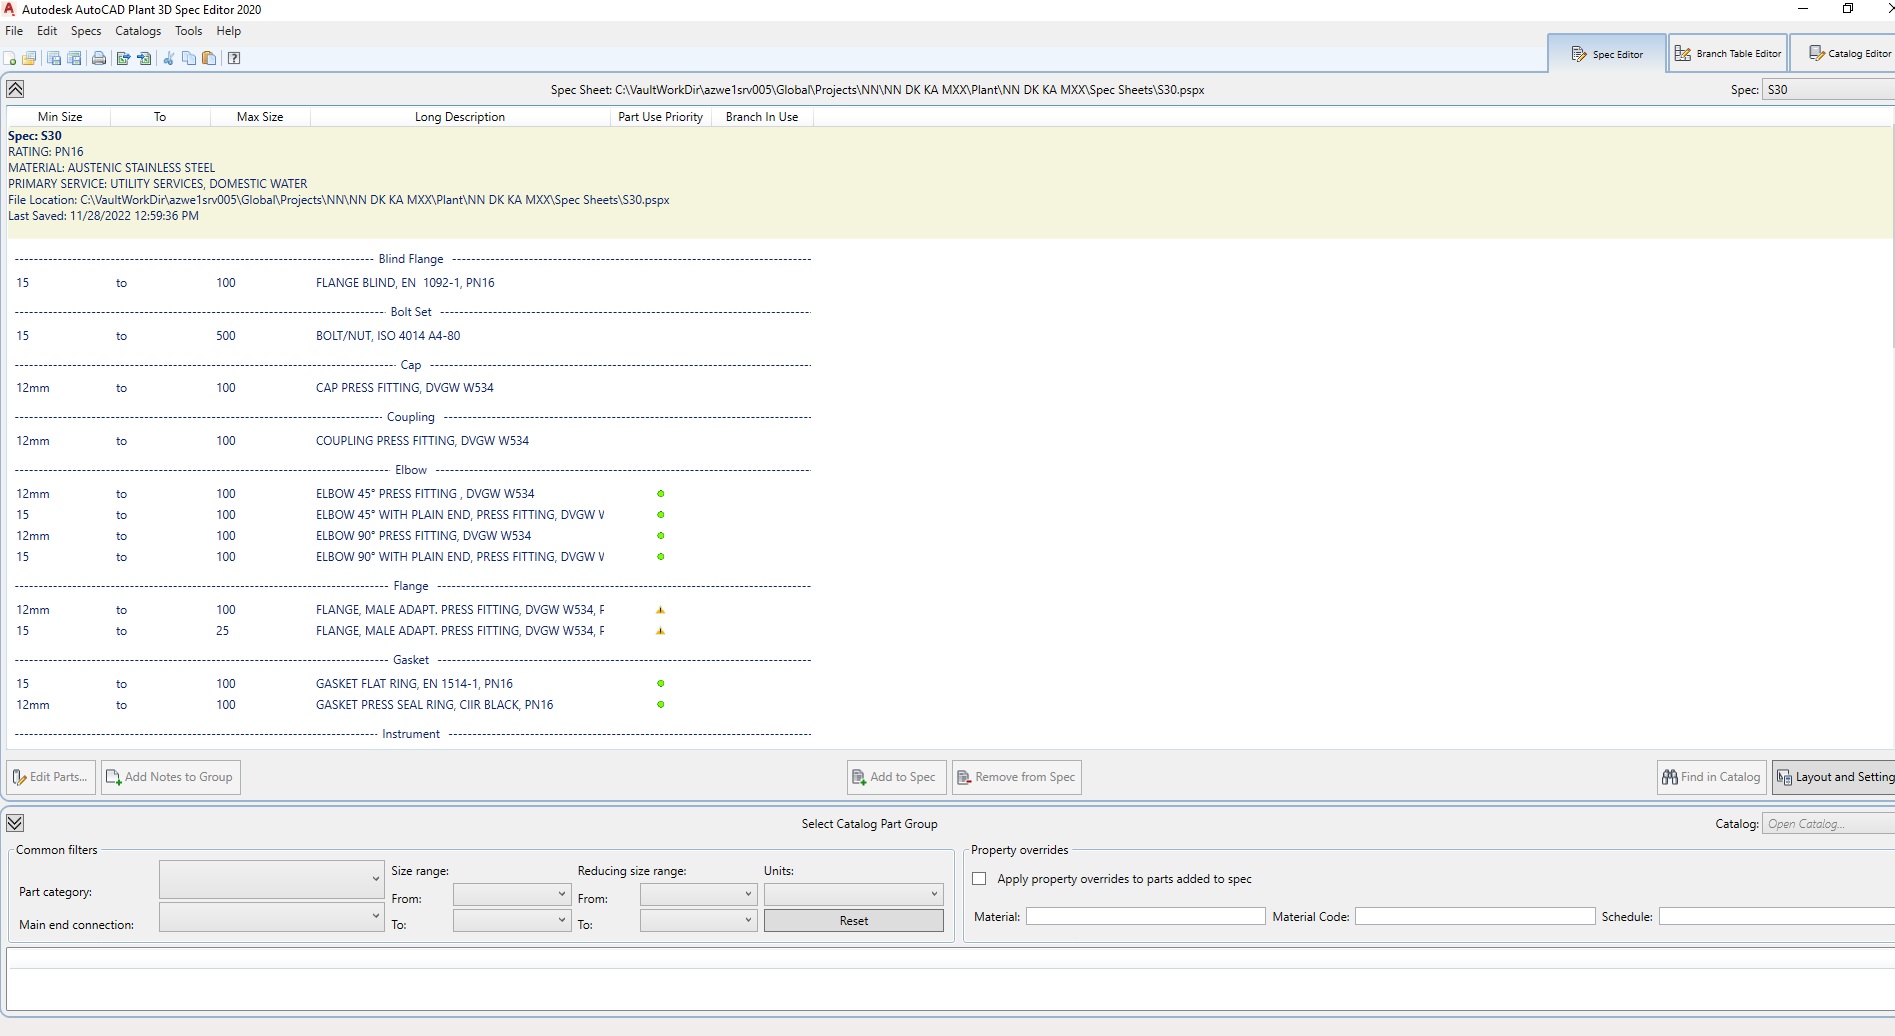The height and width of the screenshot is (1036, 1895).
Task: Click priority dot for GASKET FLAT RING row
Action: click(661, 683)
